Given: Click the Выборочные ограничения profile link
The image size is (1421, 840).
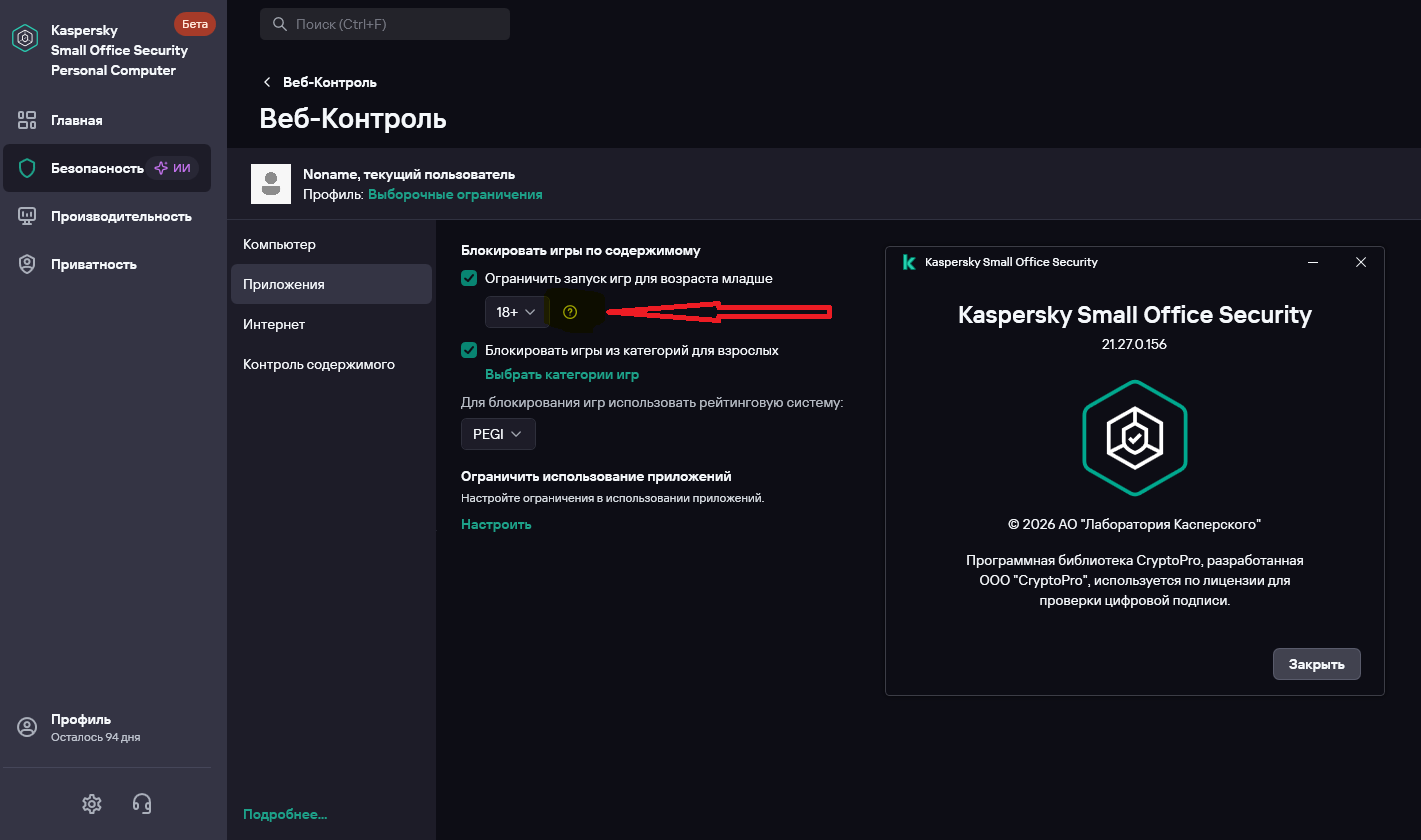Looking at the screenshot, I should tap(455, 194).
